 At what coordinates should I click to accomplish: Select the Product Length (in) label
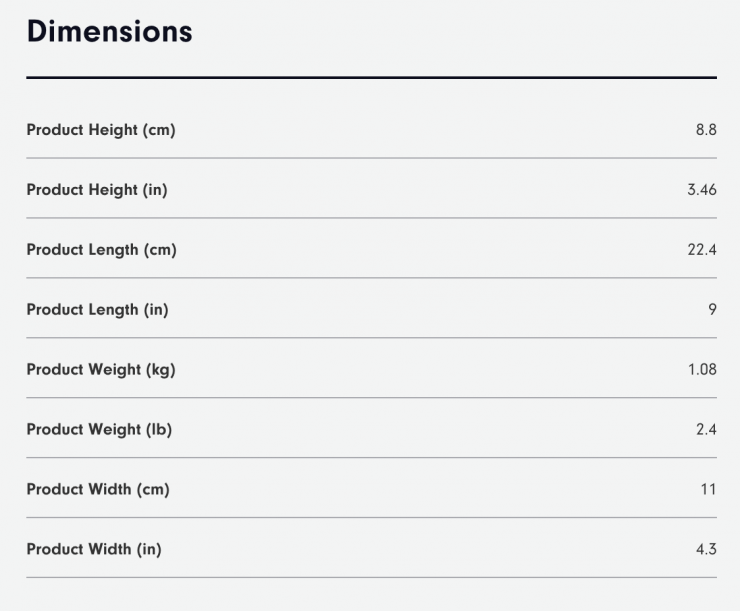click(97, 310)
